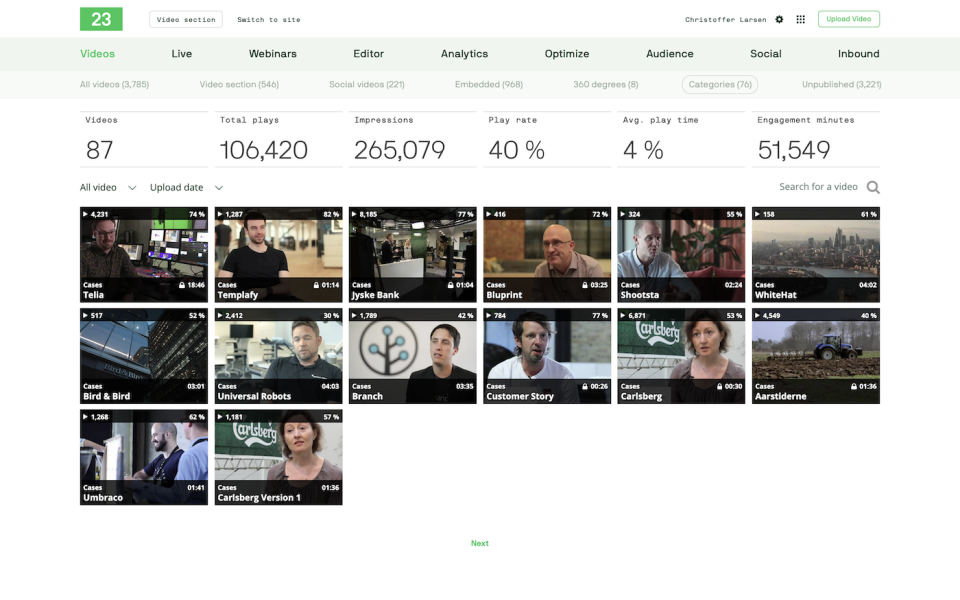The width and height of the screenshot is (960, 600).
Task: Click Video section button
Action: (x=186, y=20)
